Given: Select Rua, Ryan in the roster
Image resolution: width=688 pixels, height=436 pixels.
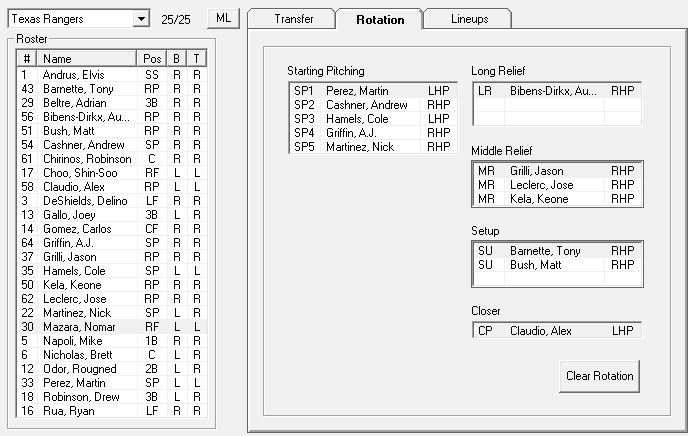Looking at the screenshot, I should [x=87, y=411].
